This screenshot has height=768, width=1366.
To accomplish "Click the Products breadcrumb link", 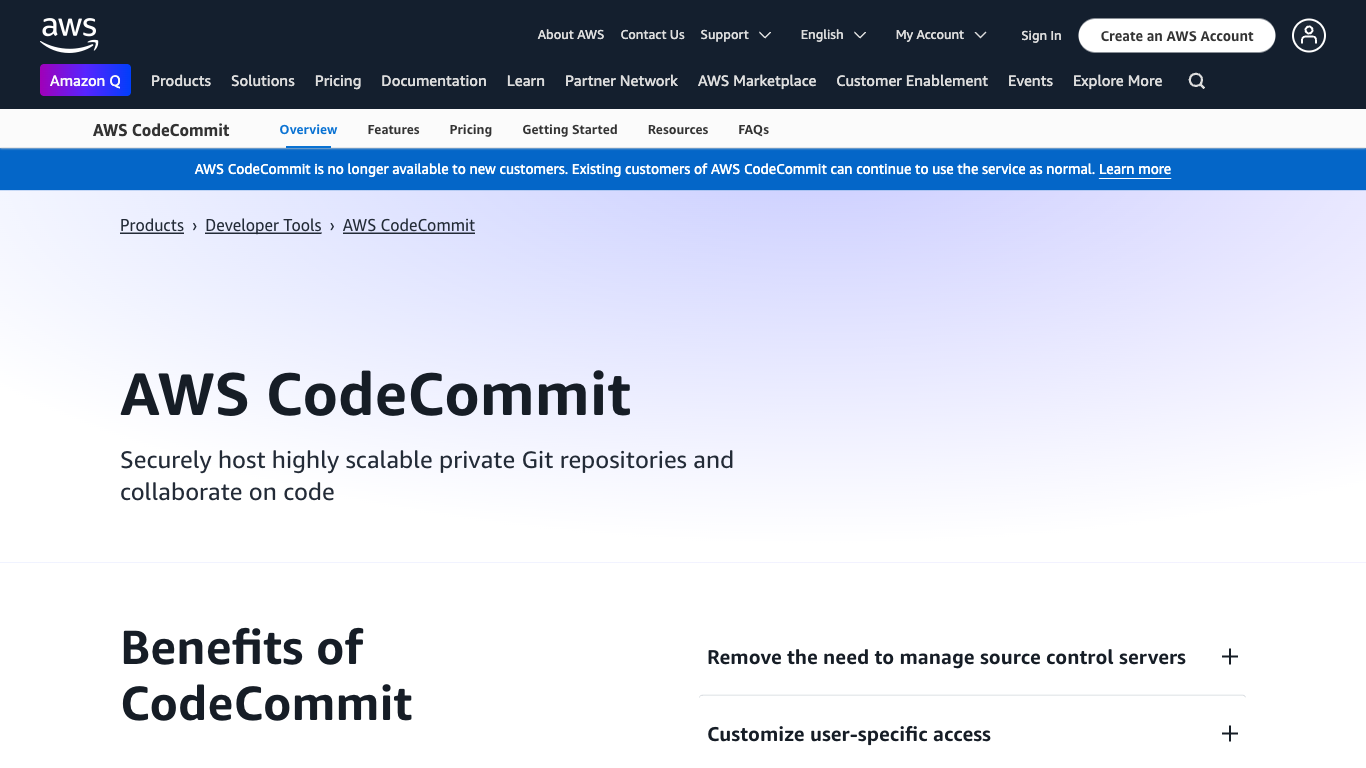I will [152, 226].
